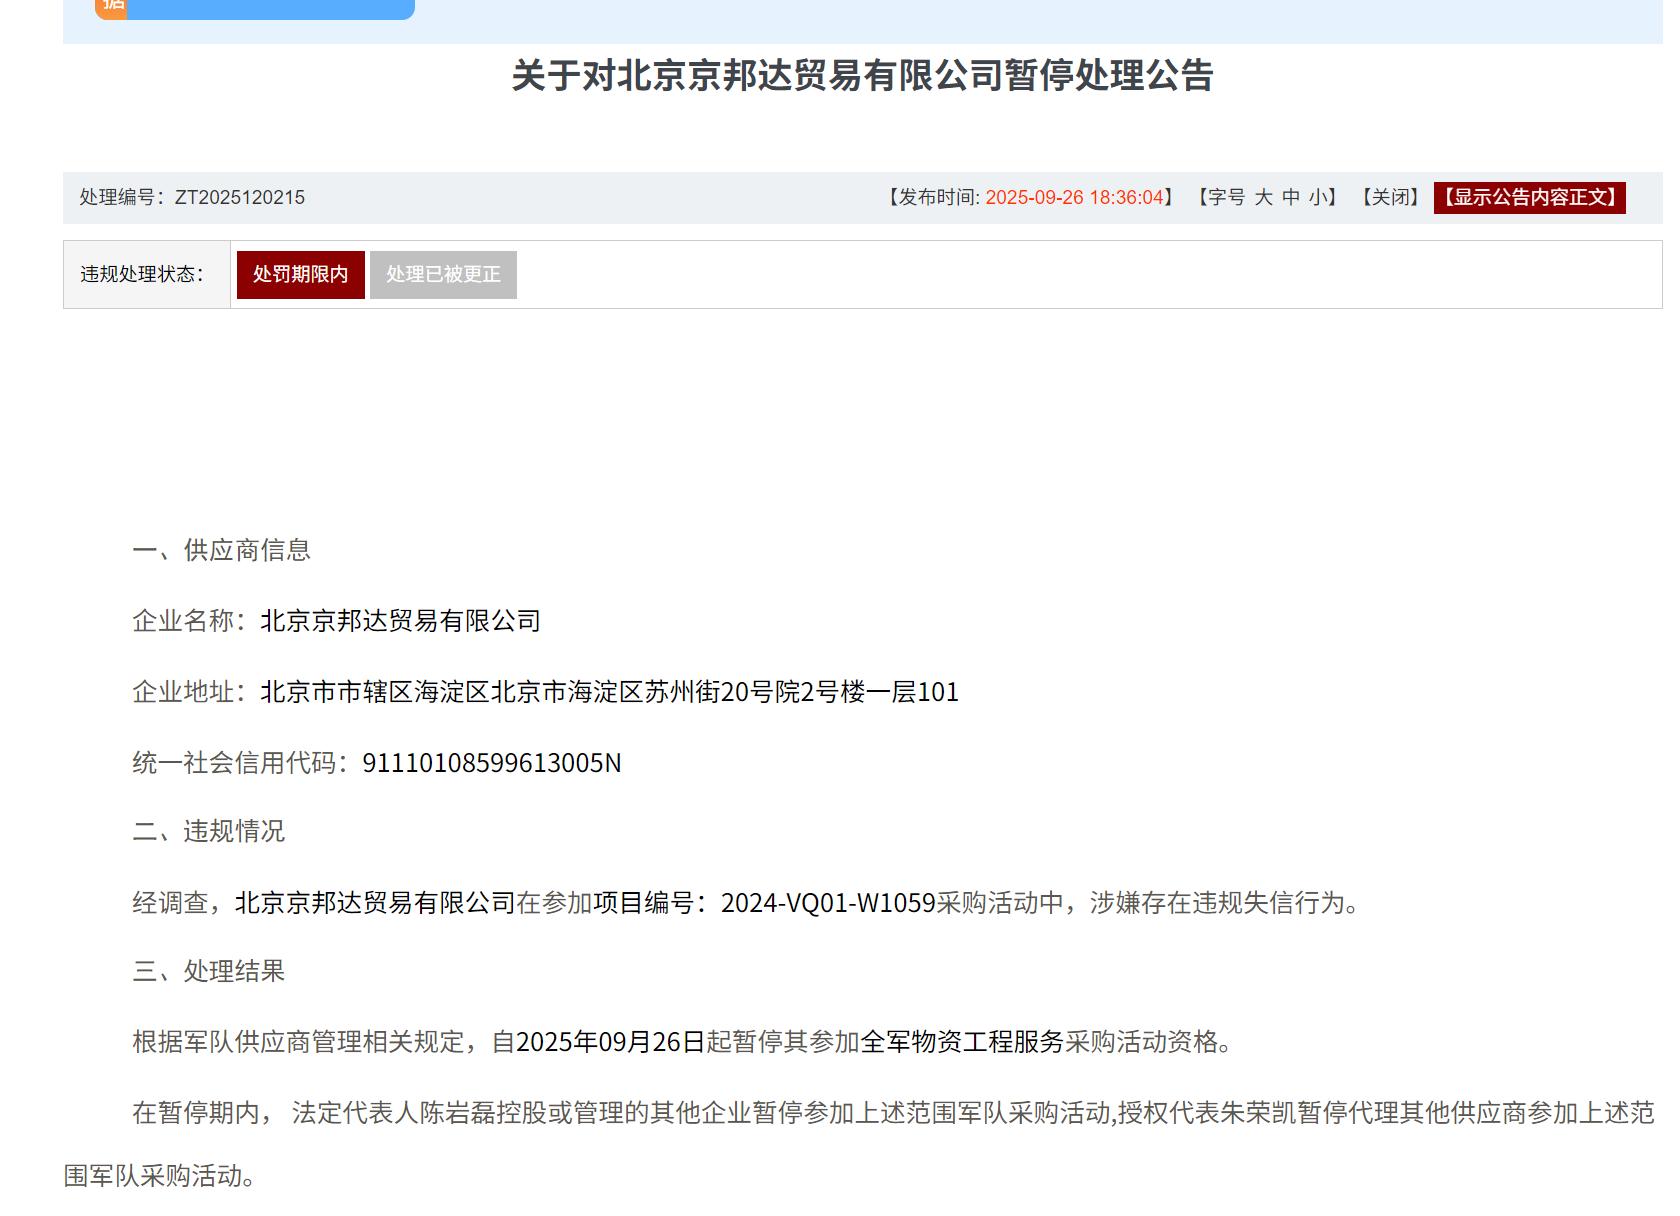Image resolution: width=1680 pixels, height=1216 pixels.
Task: Click the 三、处理结果 section heading
Action: click(208, 971)
